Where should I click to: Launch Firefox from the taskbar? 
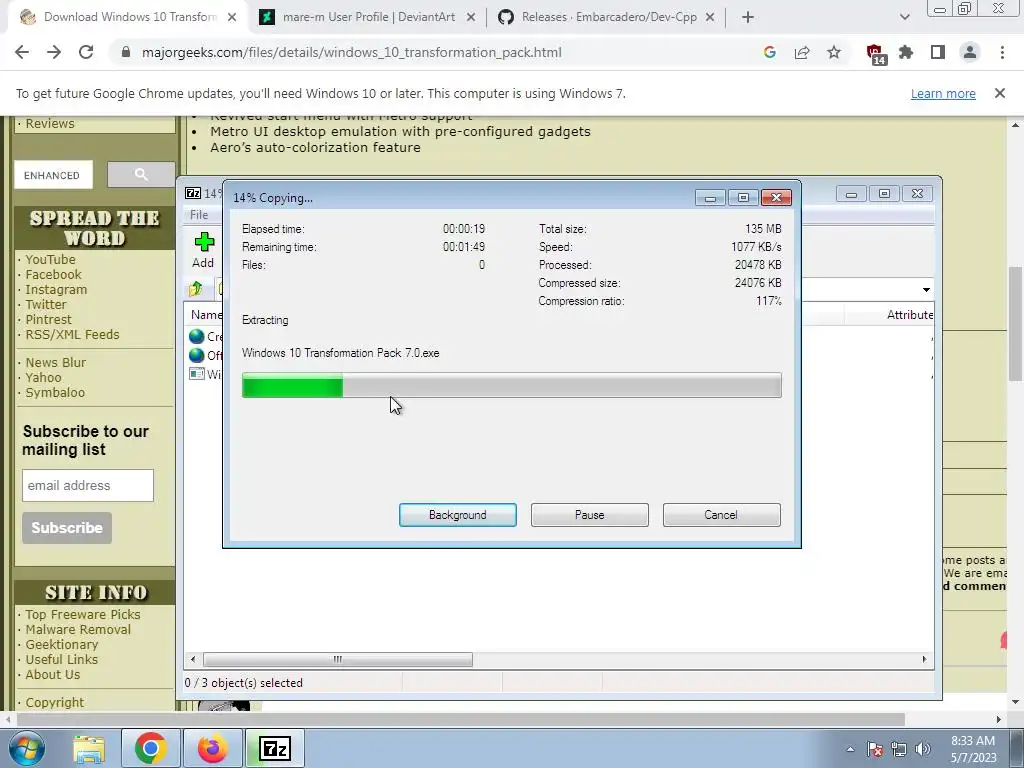point(212,748)
